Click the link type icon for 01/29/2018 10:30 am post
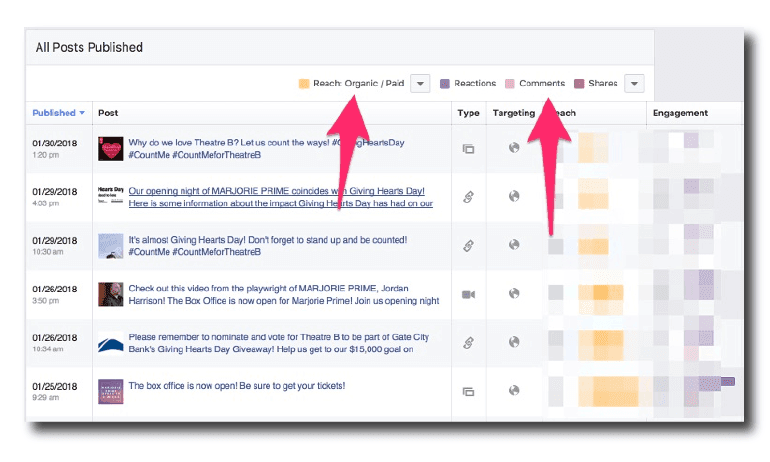This screenshot has height=462, width=770. coord(468,245)
